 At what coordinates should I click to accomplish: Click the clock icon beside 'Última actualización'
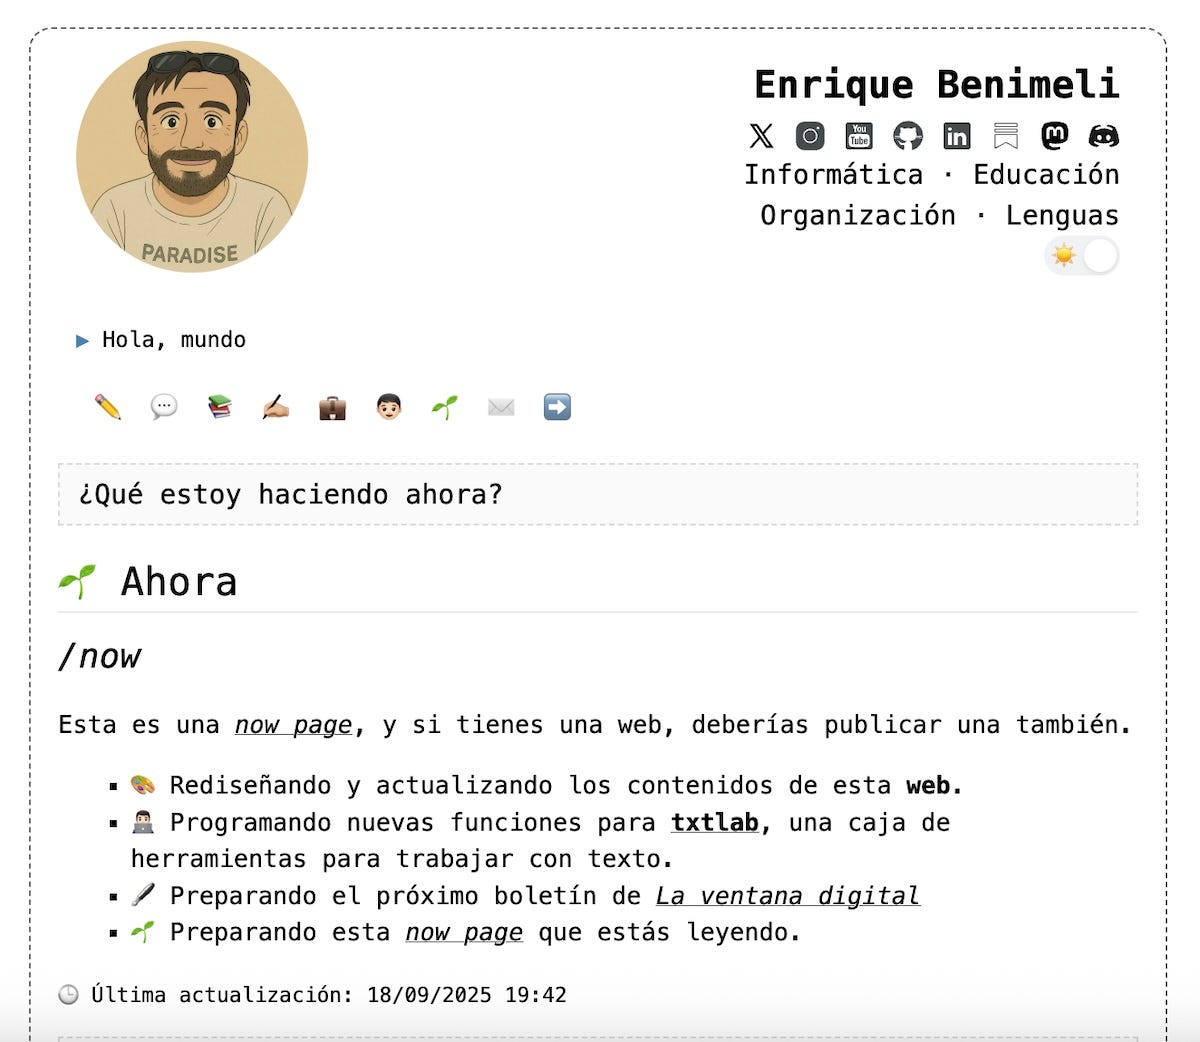68,995
